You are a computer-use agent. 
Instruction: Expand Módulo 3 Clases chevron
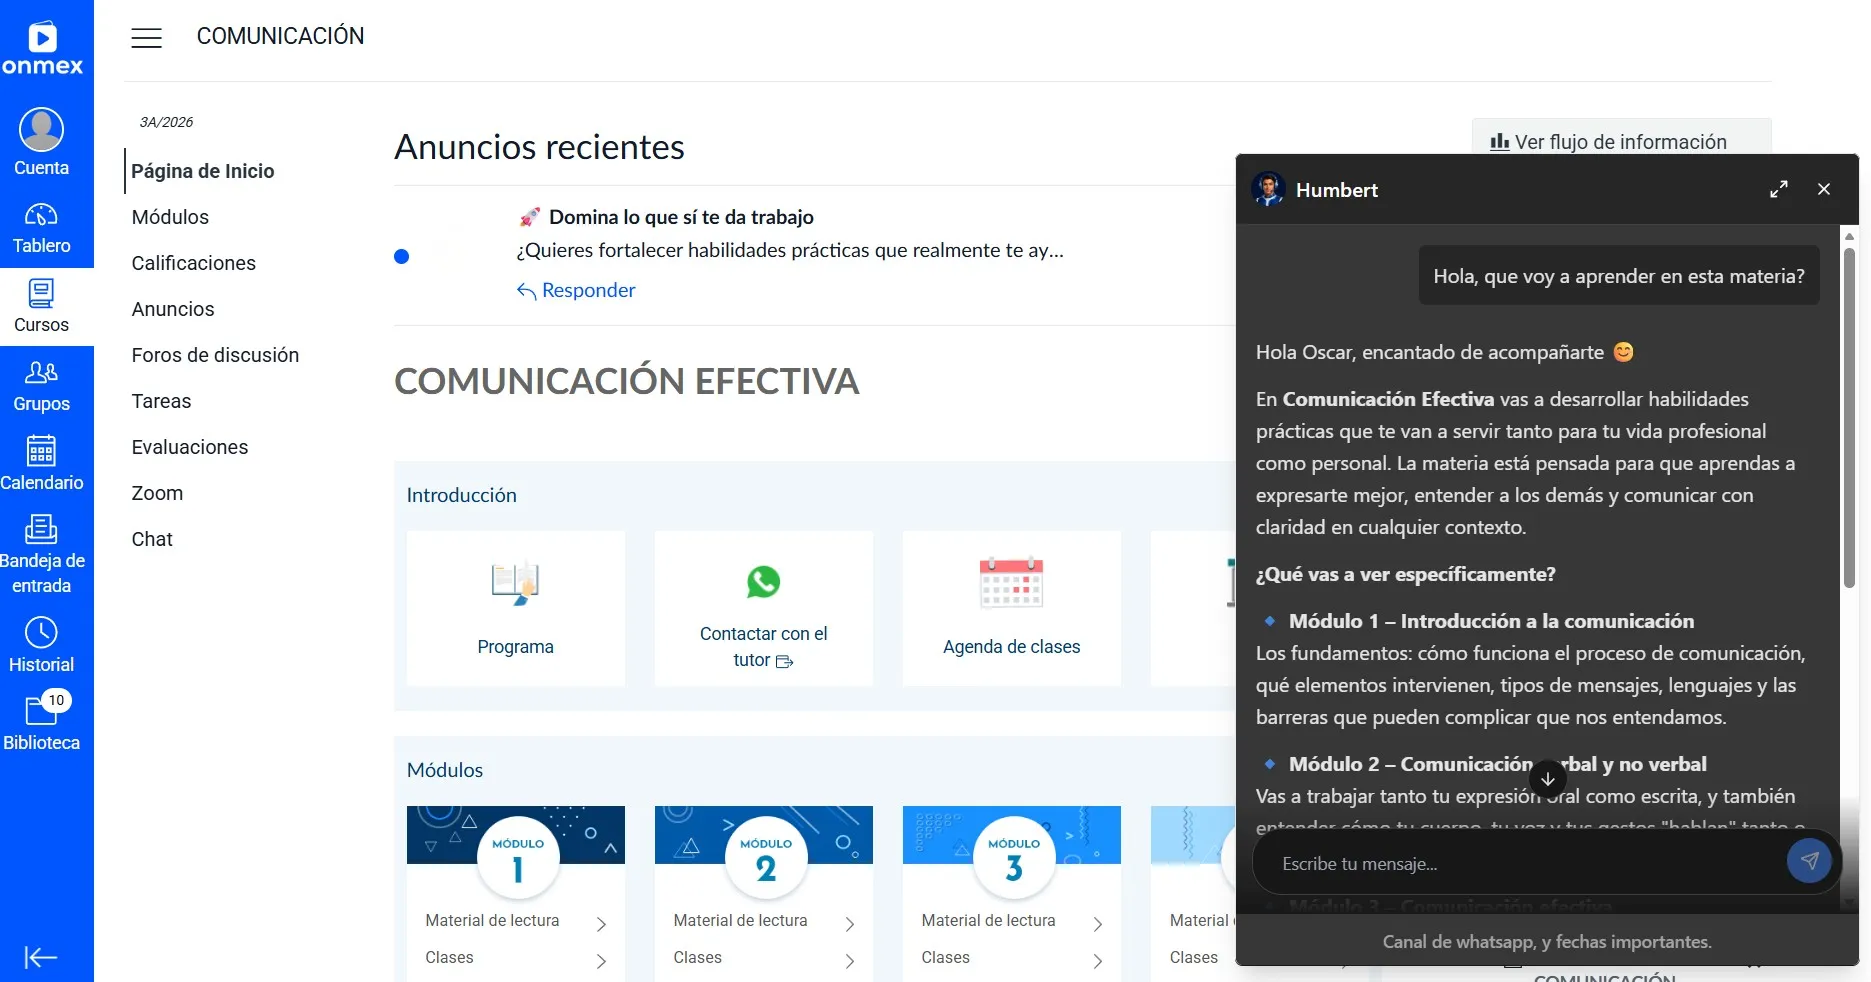1097,961
